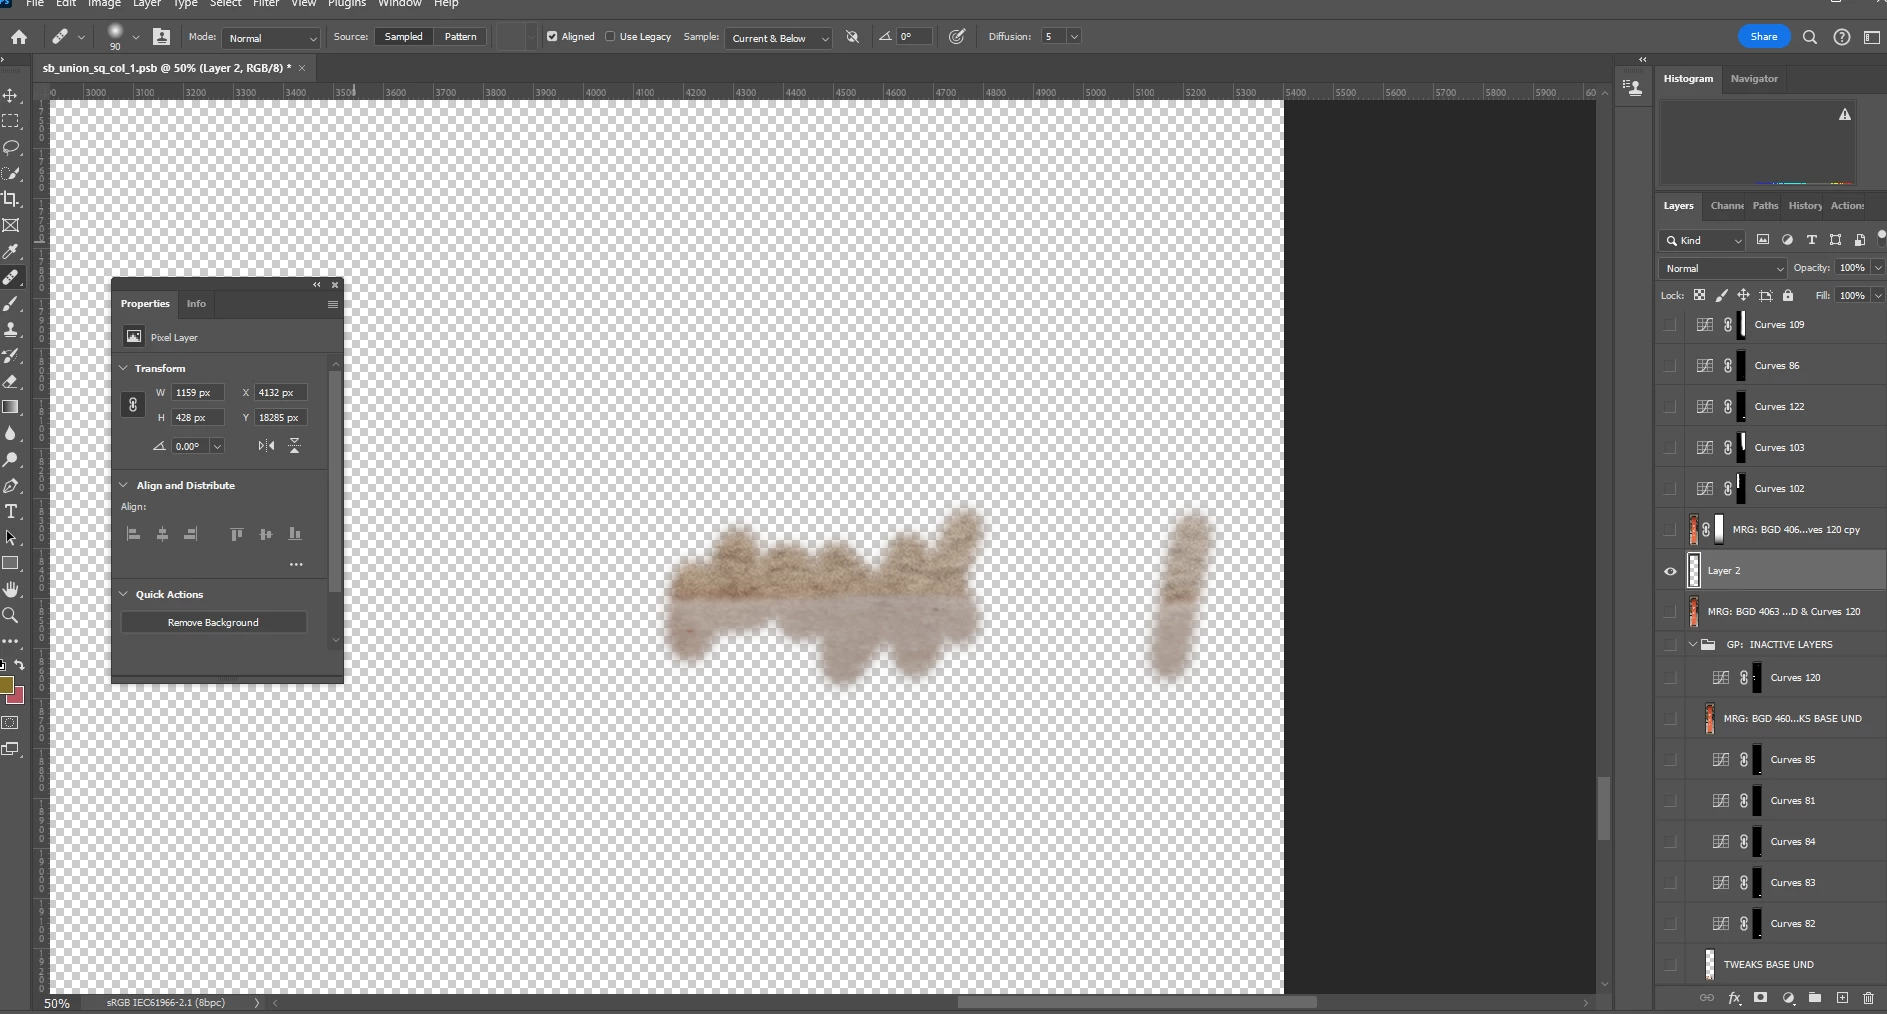Open the Mode dropdown set to Normal
Image resolution: width=1887 pixels, height=1014 pixels.
point(271,38)
